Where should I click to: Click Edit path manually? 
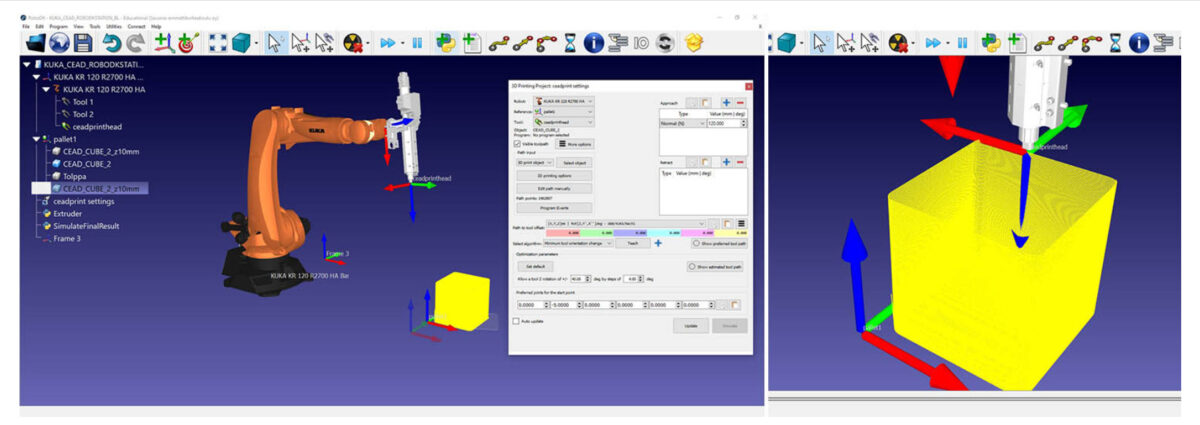coord(554,188)
